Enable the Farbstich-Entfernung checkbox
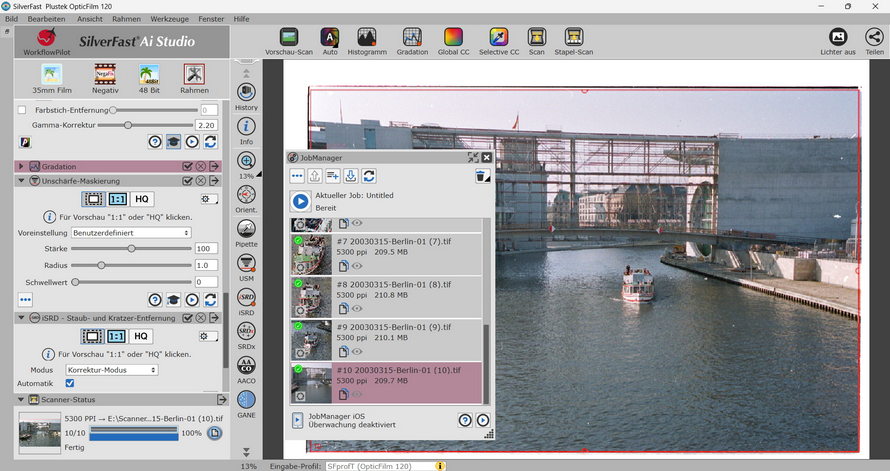 pos(23,110)
